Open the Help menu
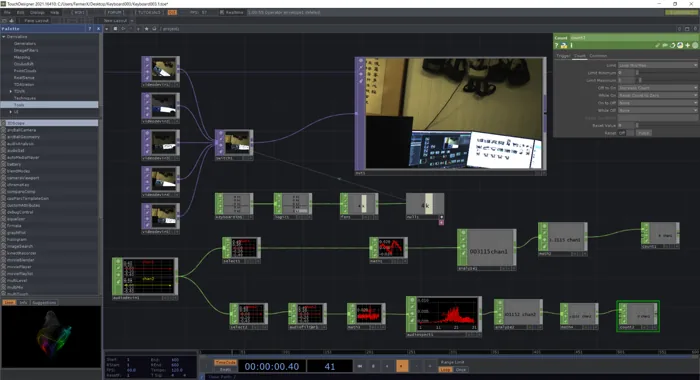Viewport: 700px width, 380px height. pyautogui.click(x=54, y=13)
